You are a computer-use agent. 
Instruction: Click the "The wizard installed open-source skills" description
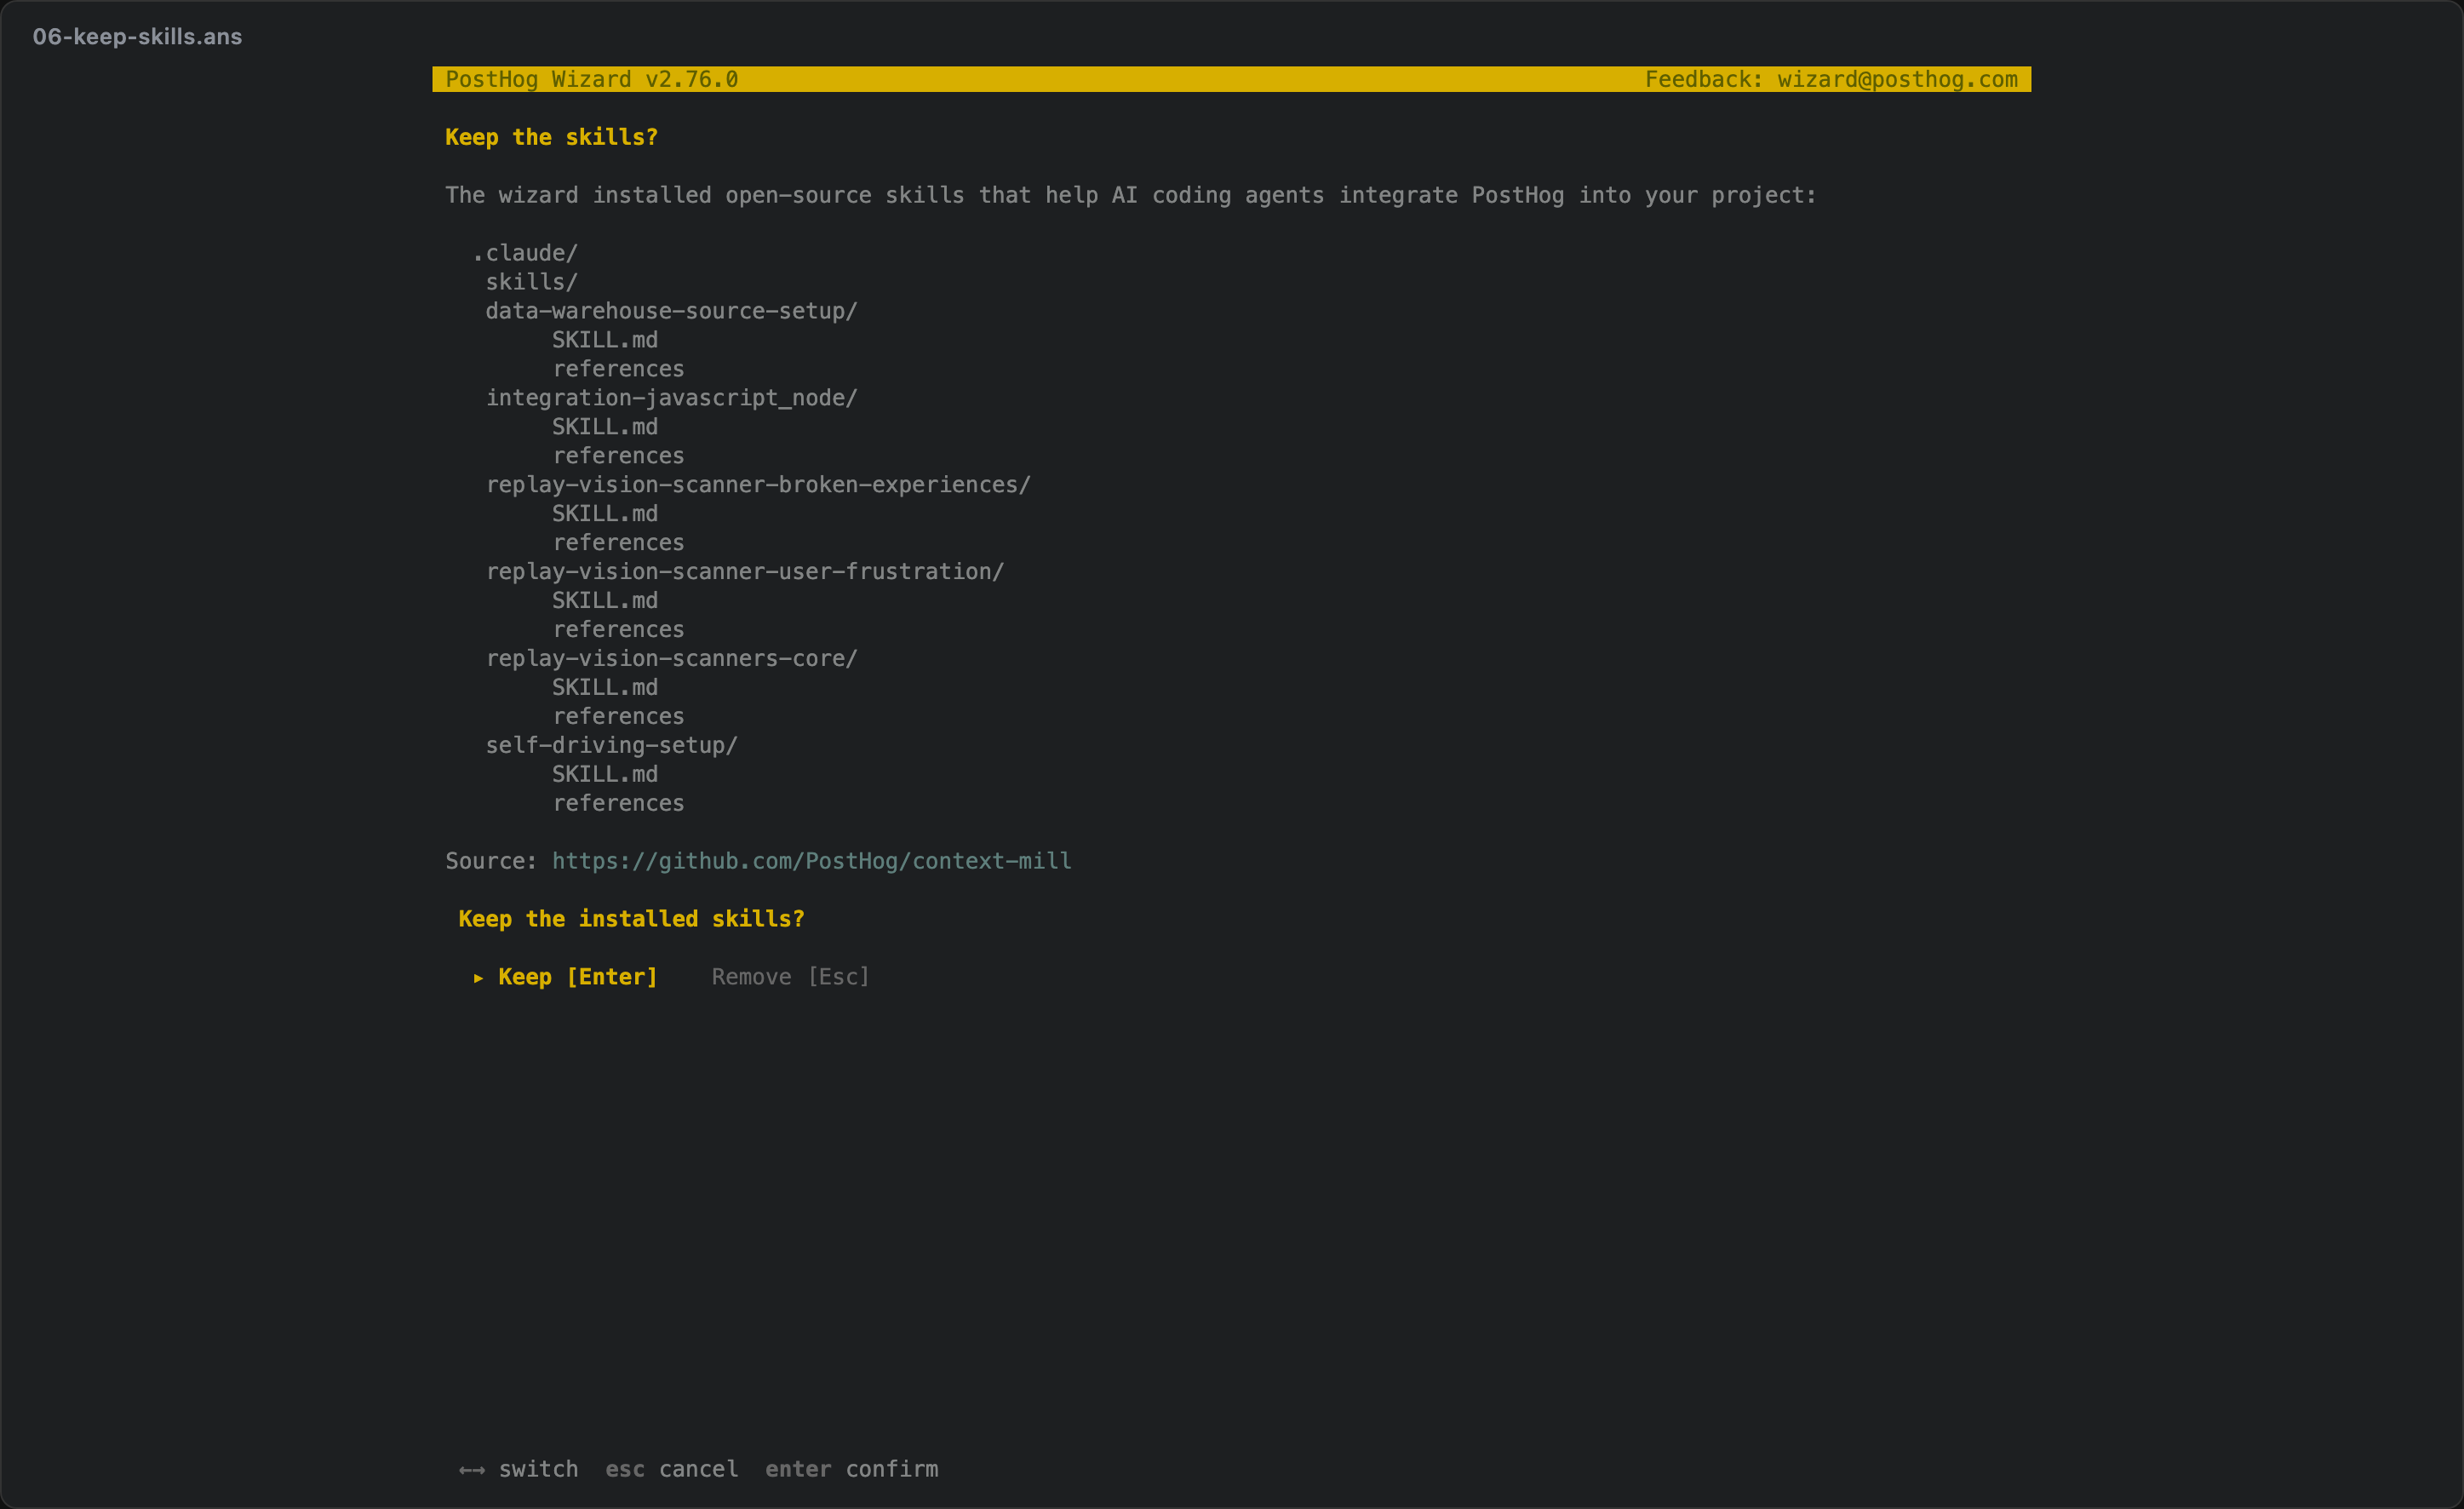tap(1131, 195)
